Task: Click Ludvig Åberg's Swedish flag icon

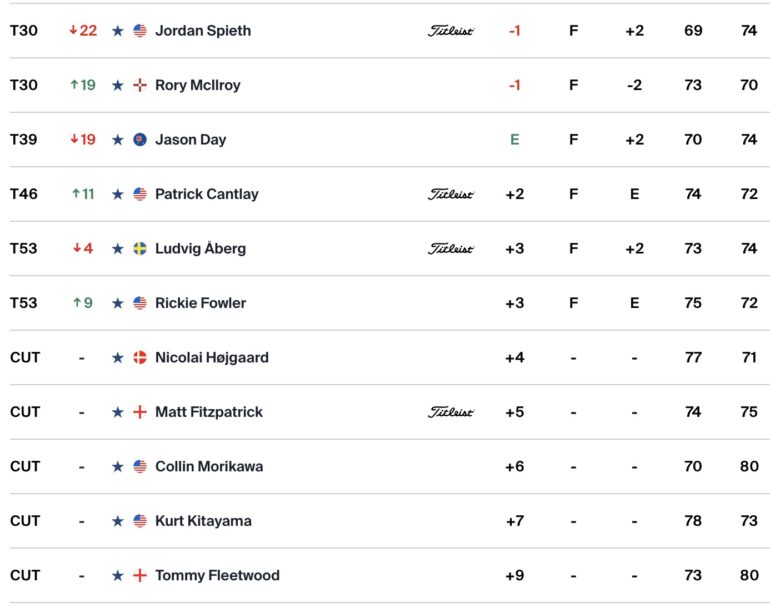Action: click(x=140, y=249)
